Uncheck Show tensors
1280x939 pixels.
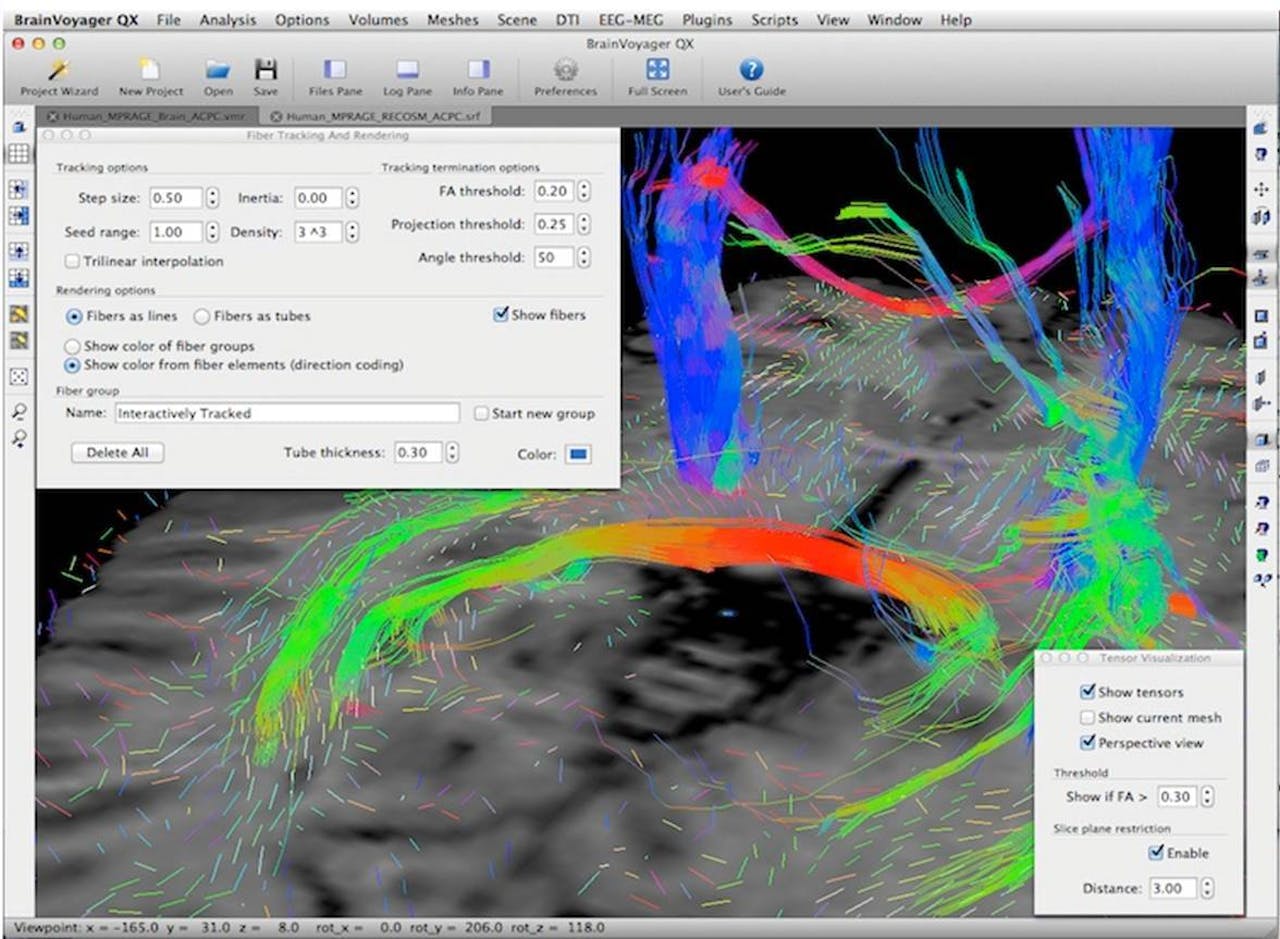pyautogui.click(x=1088, y=691)
